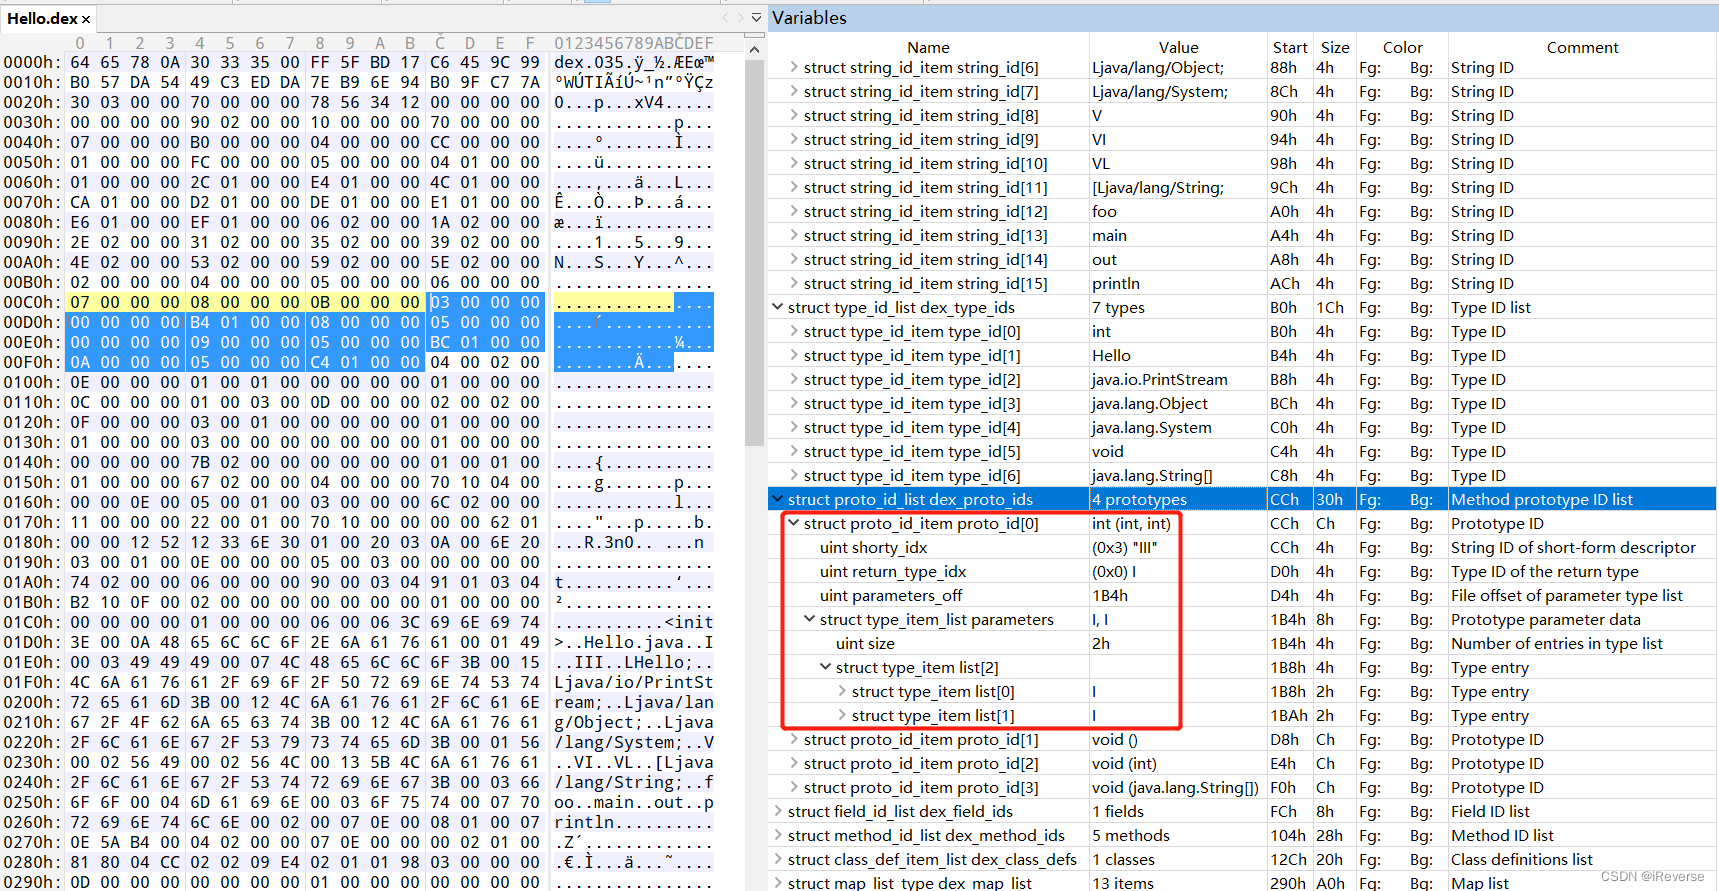Screen dimensions: 1719x891
Task: Click the 'Field ID list' comment
Action: click(x=1490, y=811)
